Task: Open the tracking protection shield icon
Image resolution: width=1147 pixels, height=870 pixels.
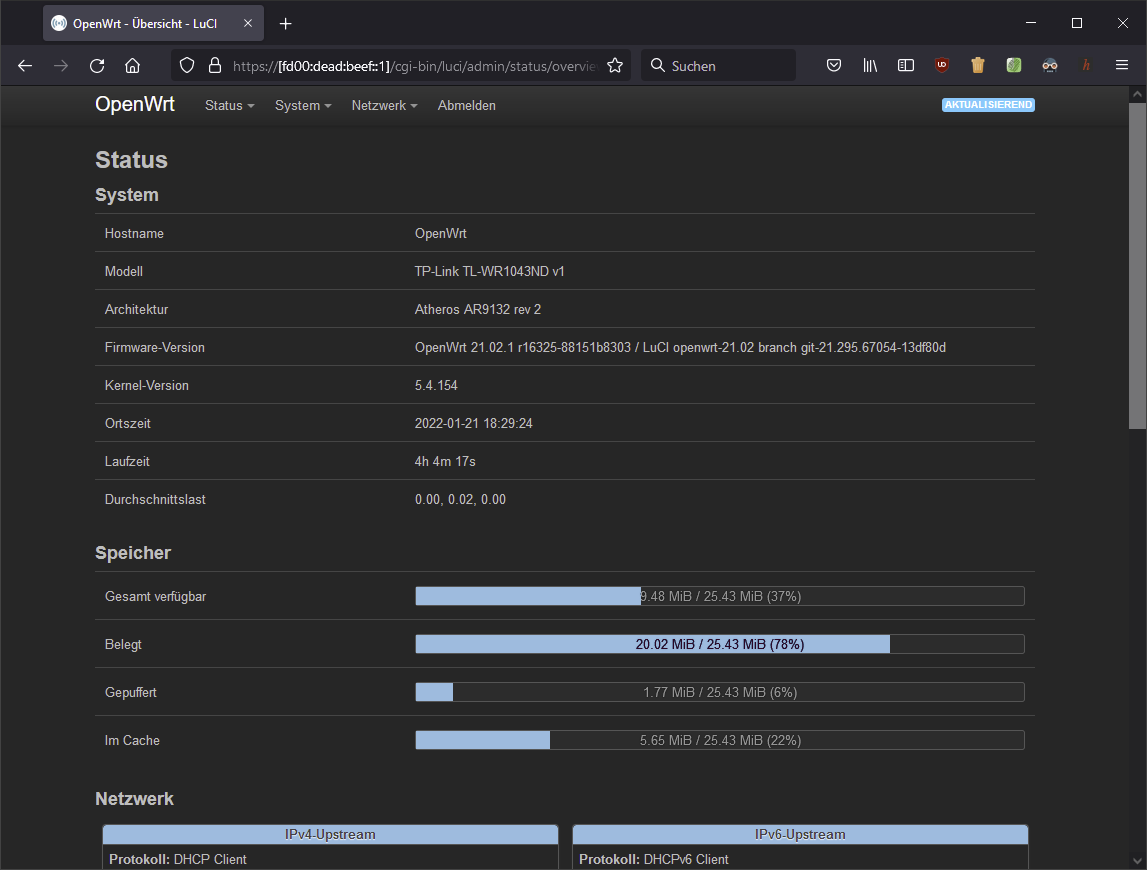Action: point(187,66)
